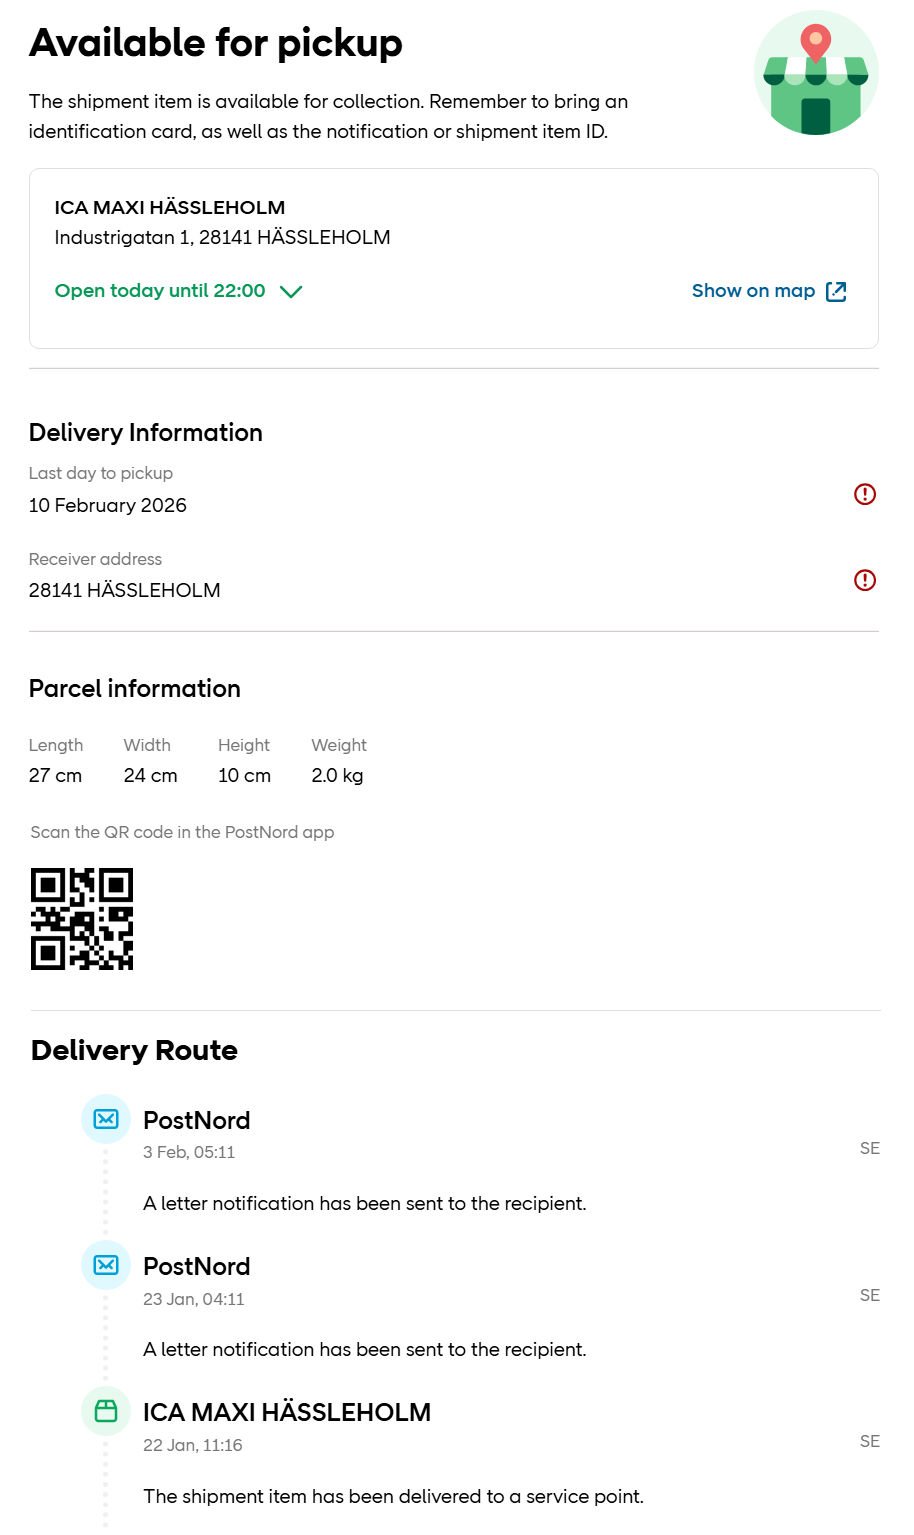Click the Industrigatan 1 address text
Image resolution: width=914 pixels, height=1535 pixels.
click(222, 238)
